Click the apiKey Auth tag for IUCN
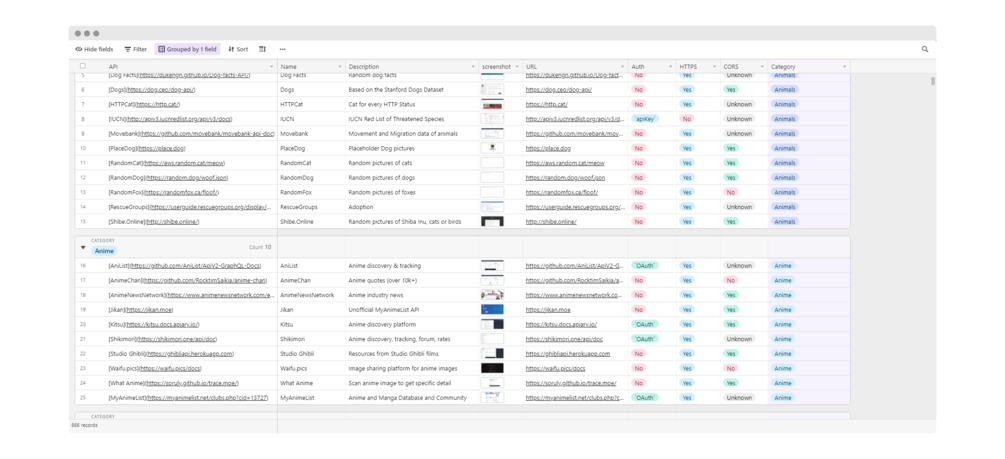Screen dimensions: 1005x459 coord(645,119)
